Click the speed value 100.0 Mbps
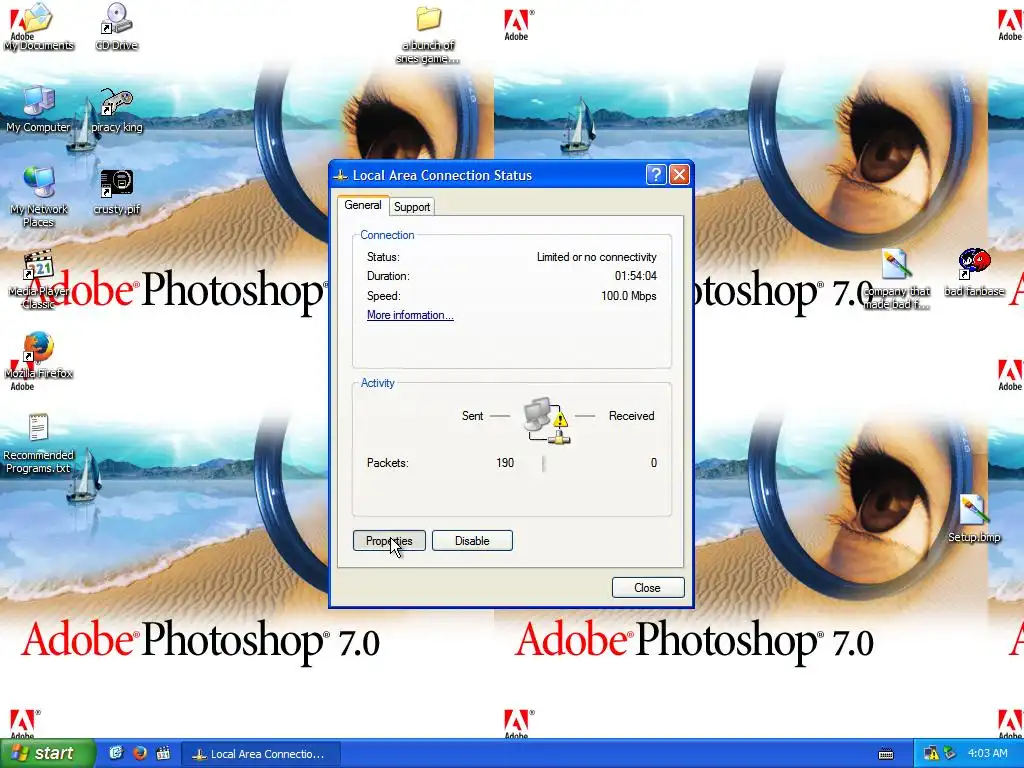 (x=628, y=296)
